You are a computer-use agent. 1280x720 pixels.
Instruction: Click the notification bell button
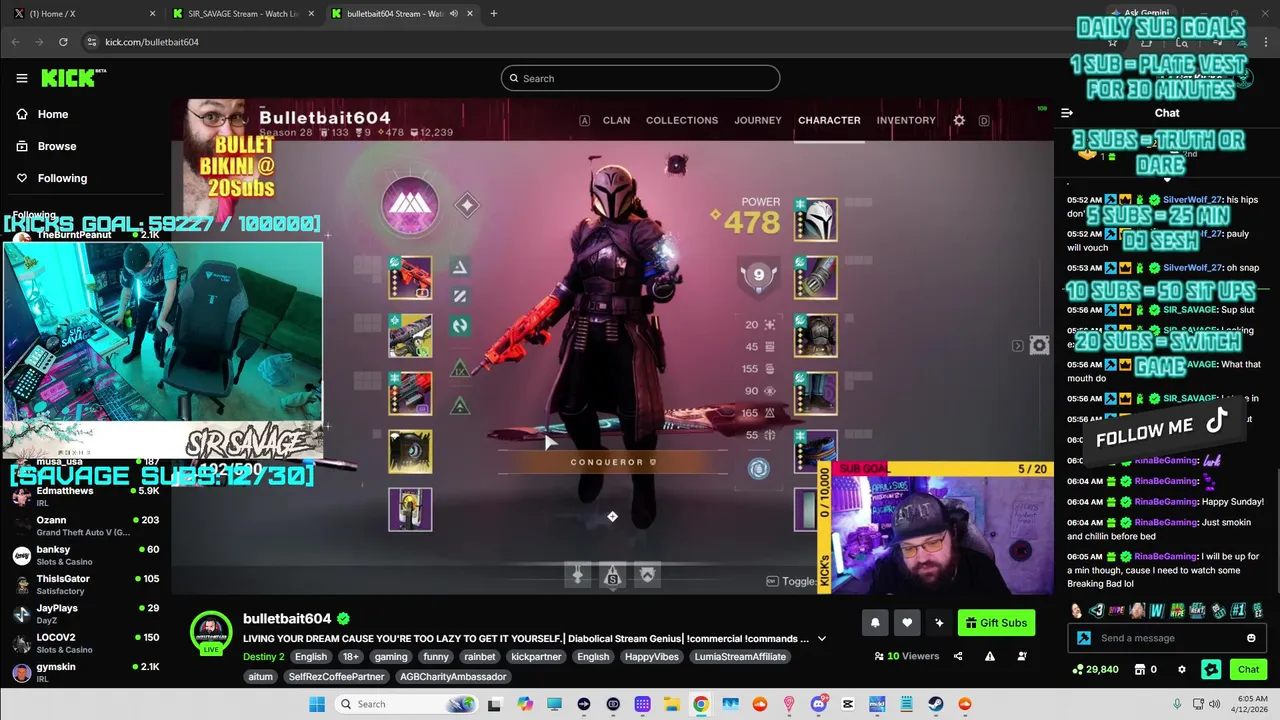tap(875, 623)
